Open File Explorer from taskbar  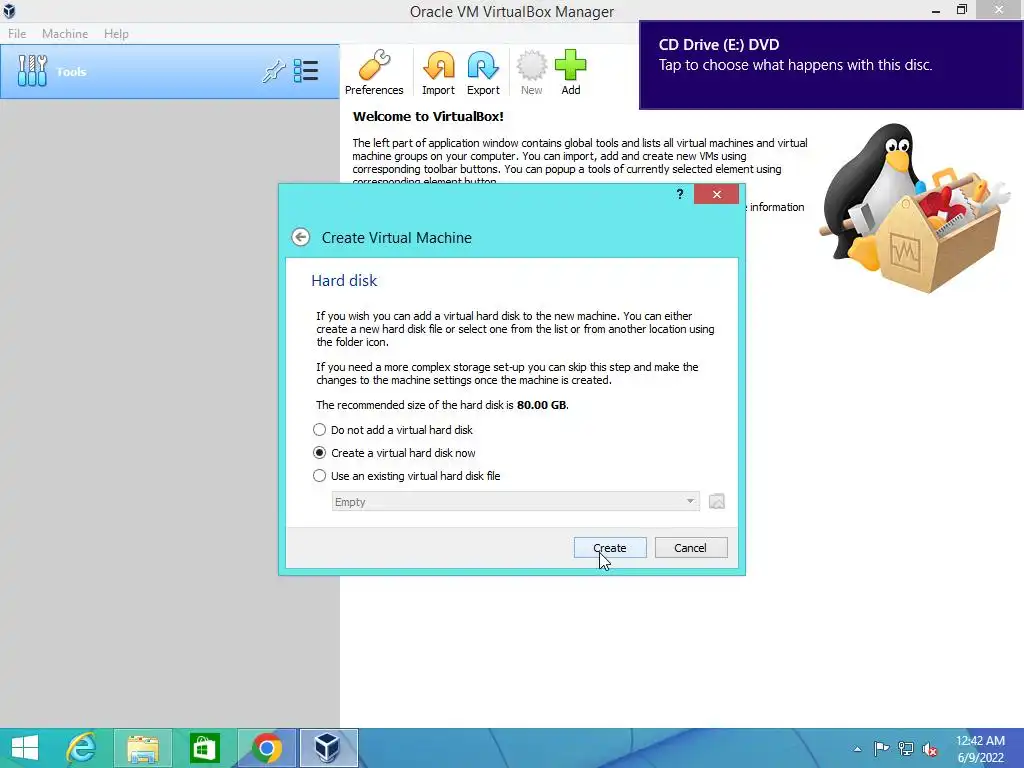coord(143,748)
